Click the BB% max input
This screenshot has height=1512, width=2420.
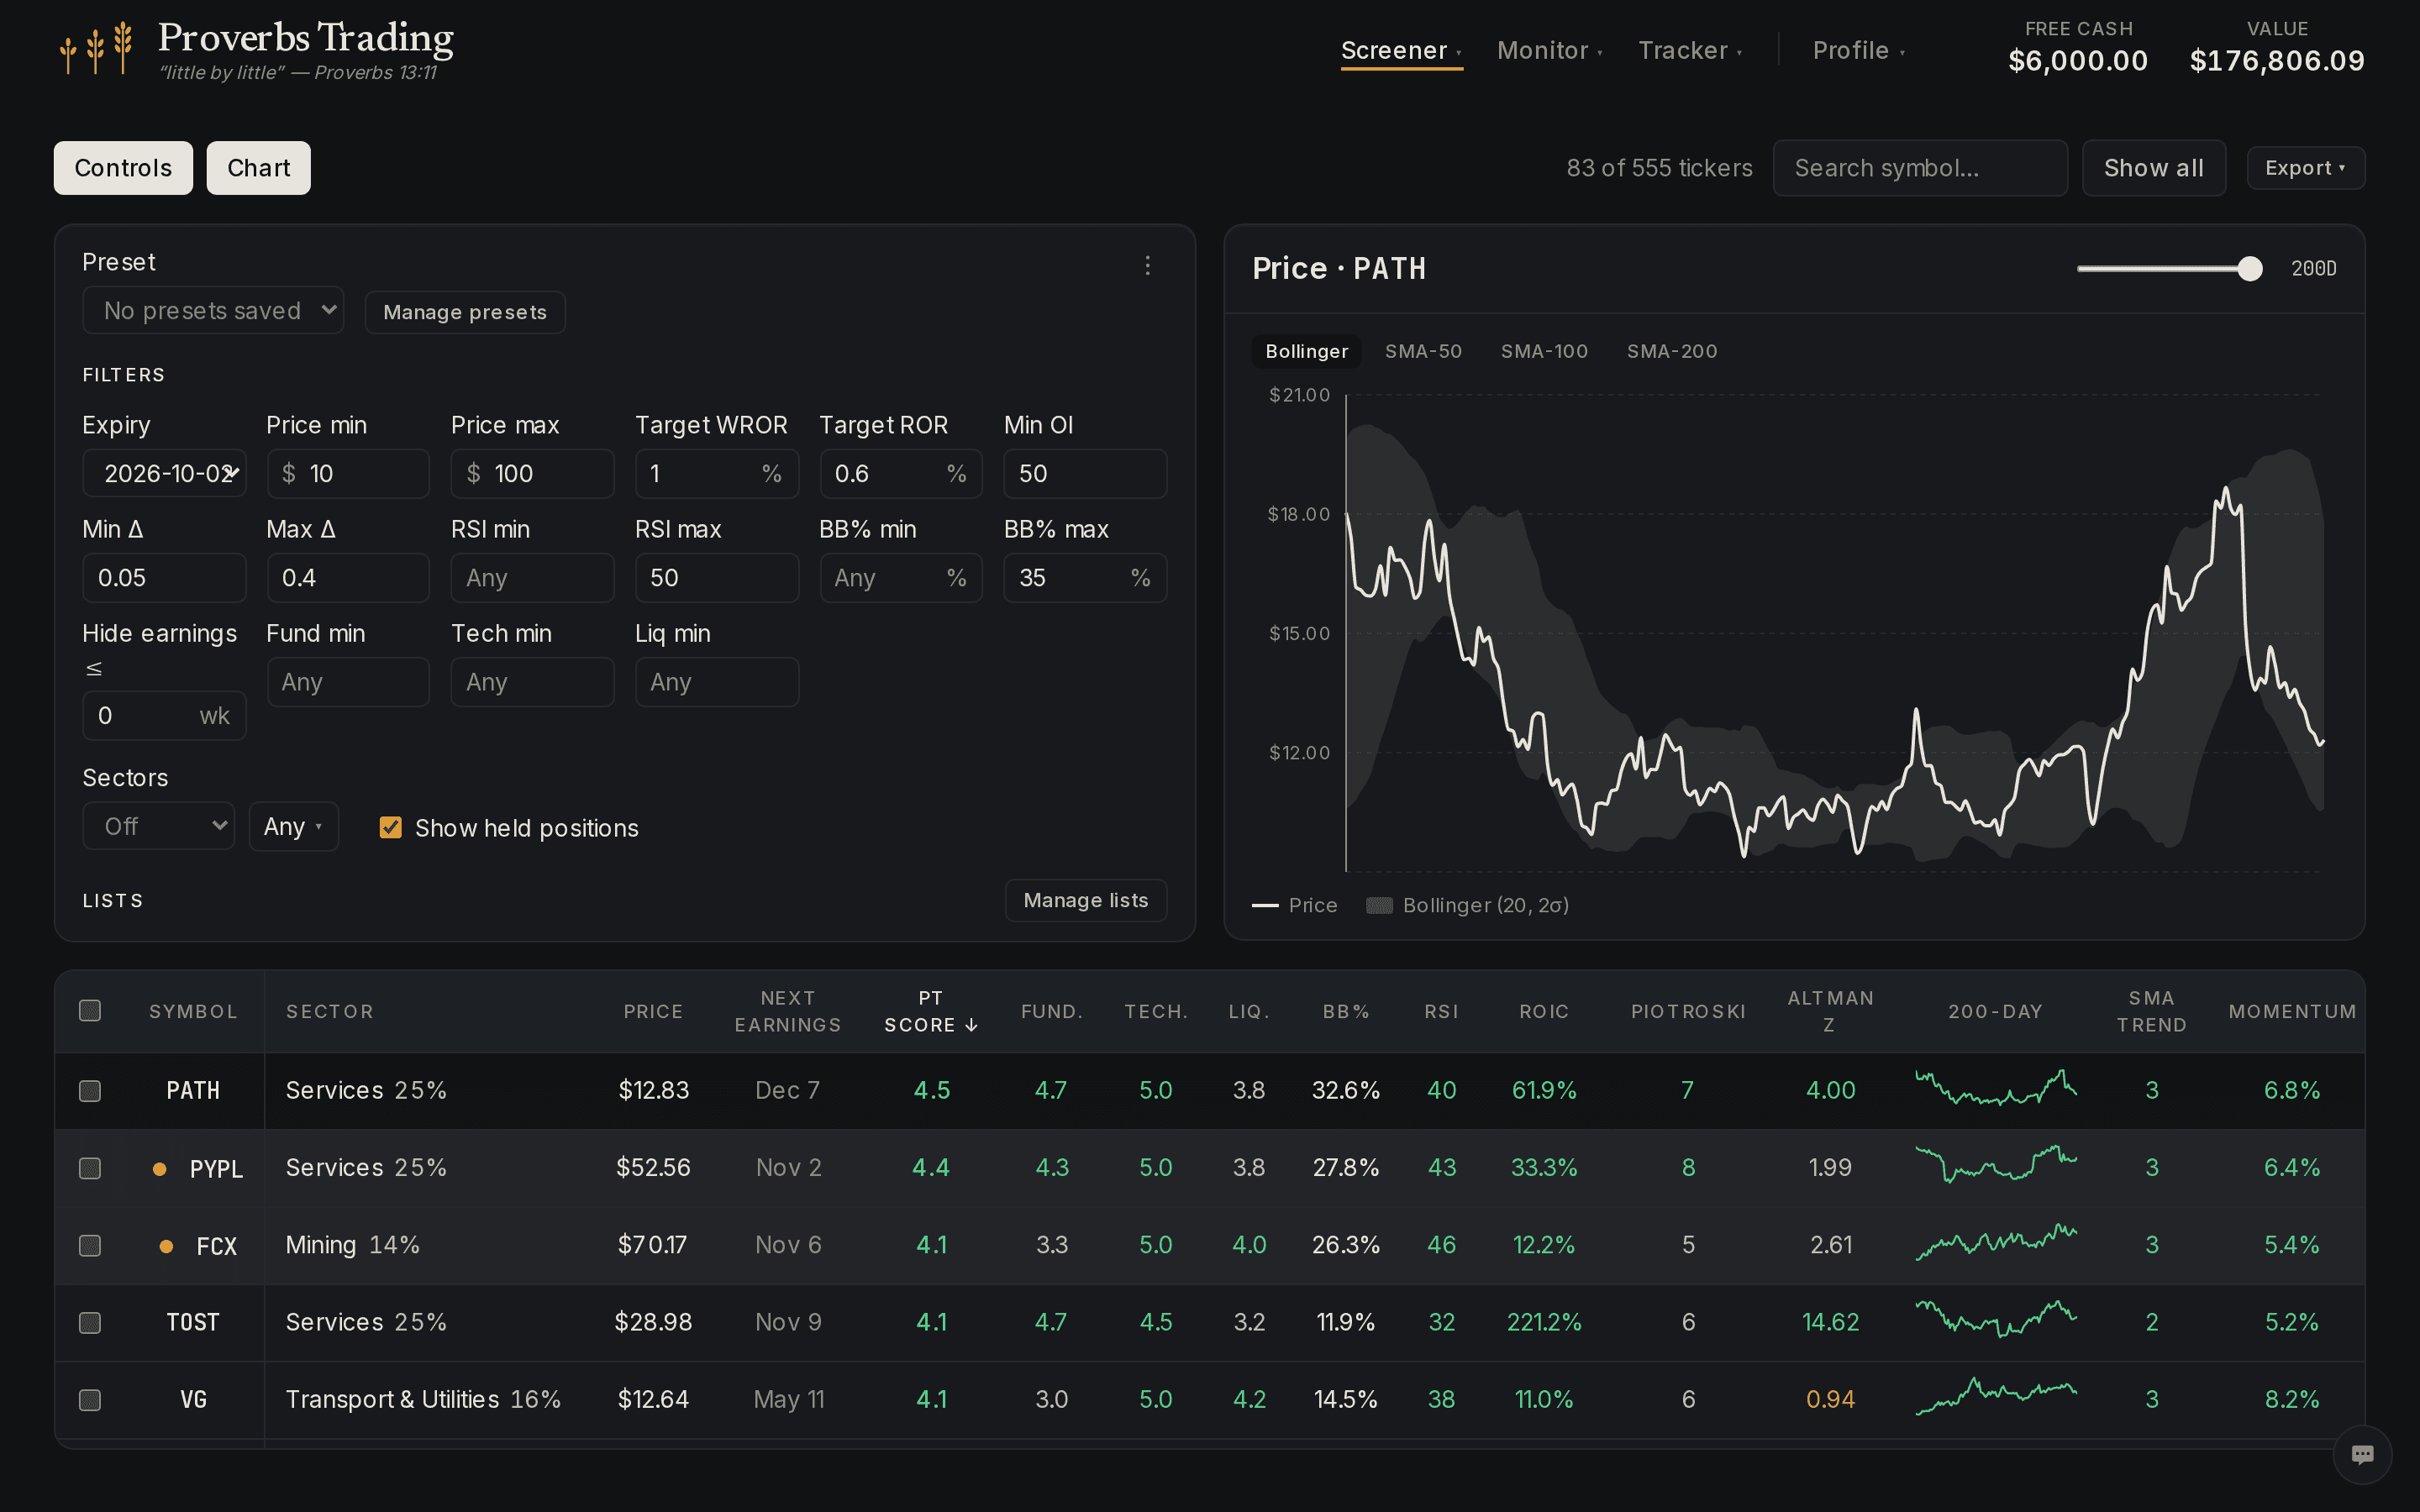pyautogui.click(x=1085, y=578)
